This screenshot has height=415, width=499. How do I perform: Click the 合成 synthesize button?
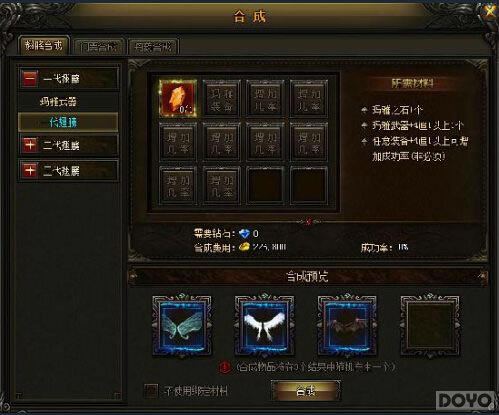(x=306, y=391)
